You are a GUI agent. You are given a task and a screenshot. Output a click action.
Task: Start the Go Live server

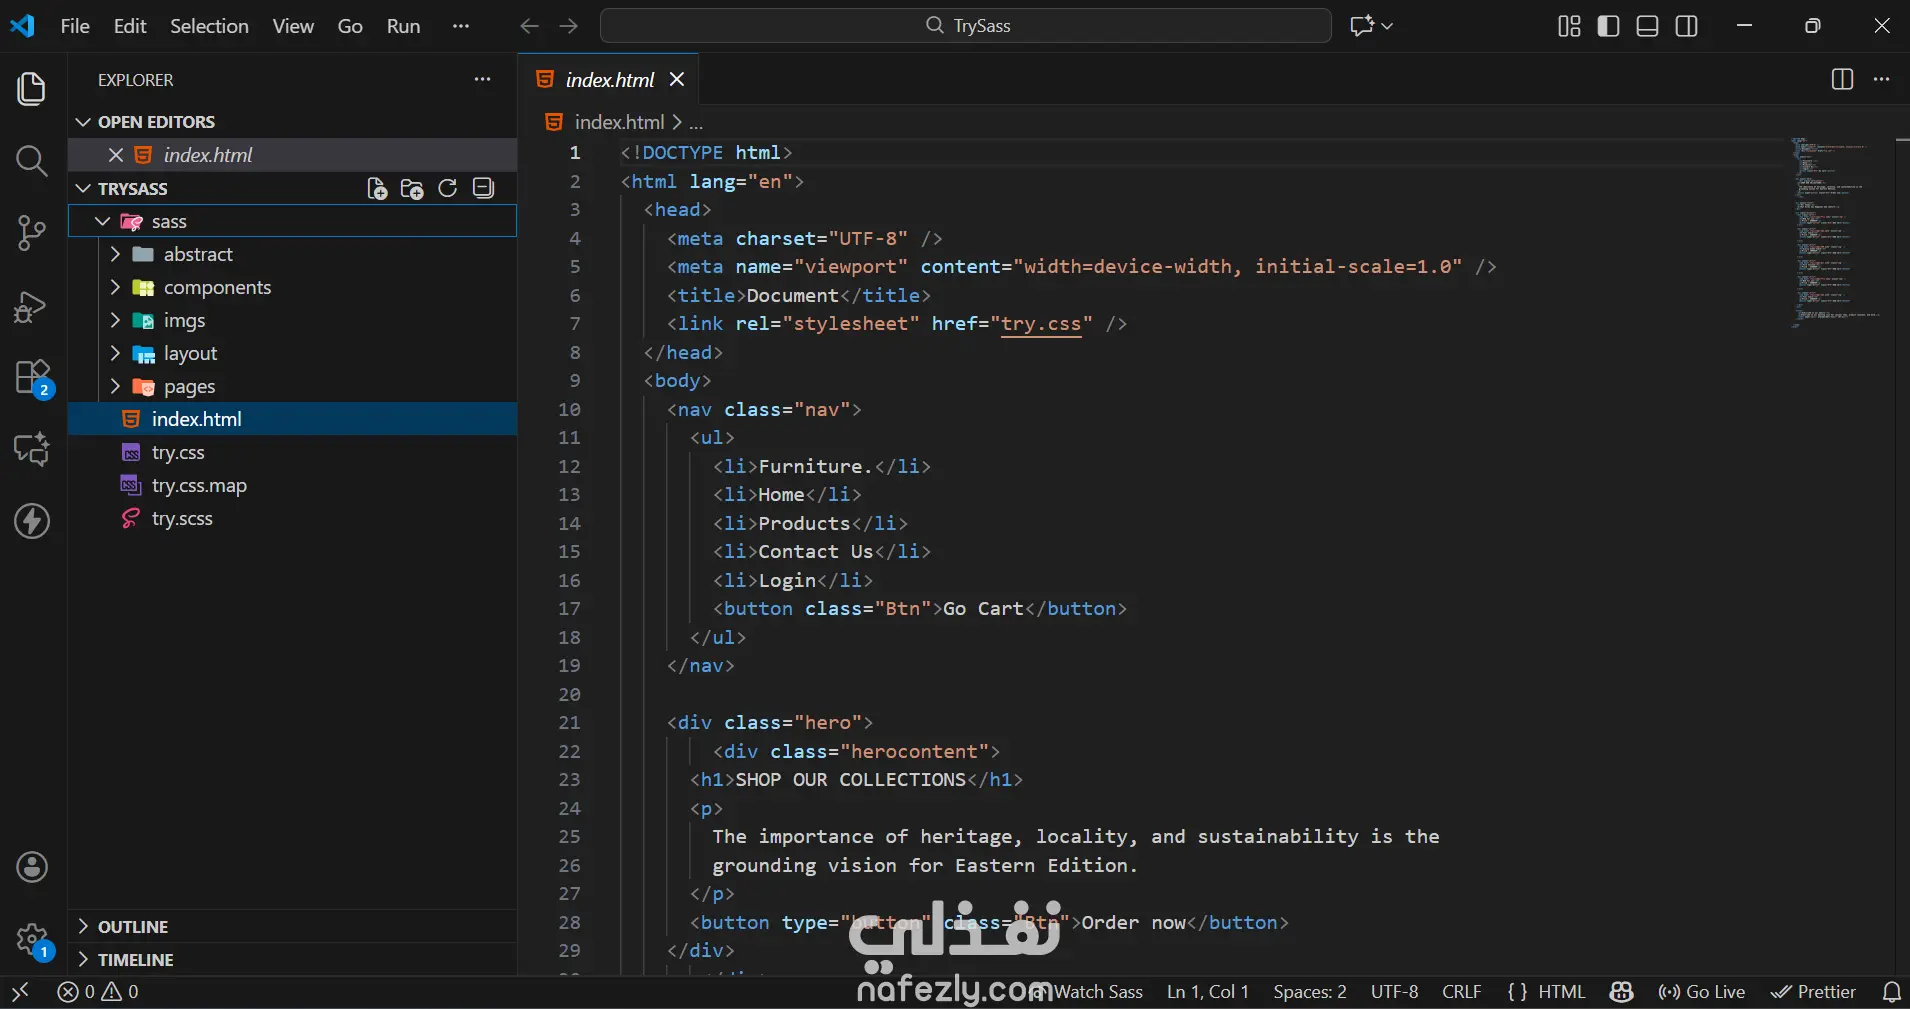click(1702, 992)
